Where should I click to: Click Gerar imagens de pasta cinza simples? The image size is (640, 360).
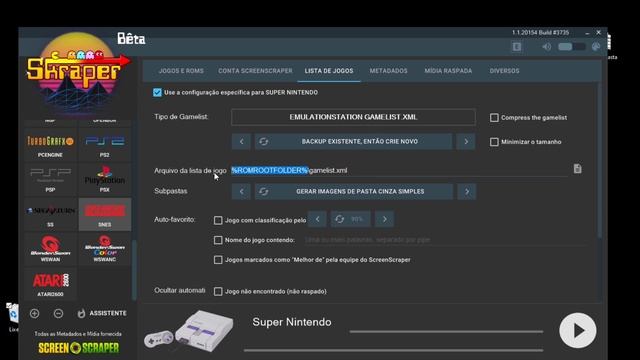pos(354,191)
